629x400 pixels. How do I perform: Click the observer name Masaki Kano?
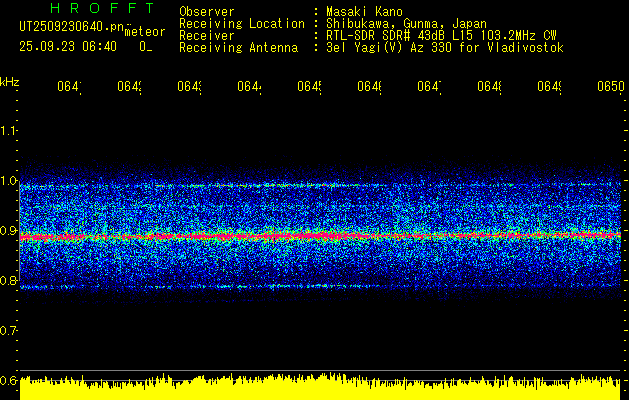(364, 12)
